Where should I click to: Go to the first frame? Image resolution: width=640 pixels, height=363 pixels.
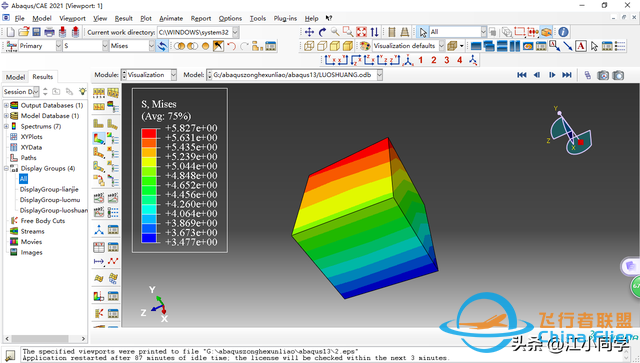click(x=522, y=75)
